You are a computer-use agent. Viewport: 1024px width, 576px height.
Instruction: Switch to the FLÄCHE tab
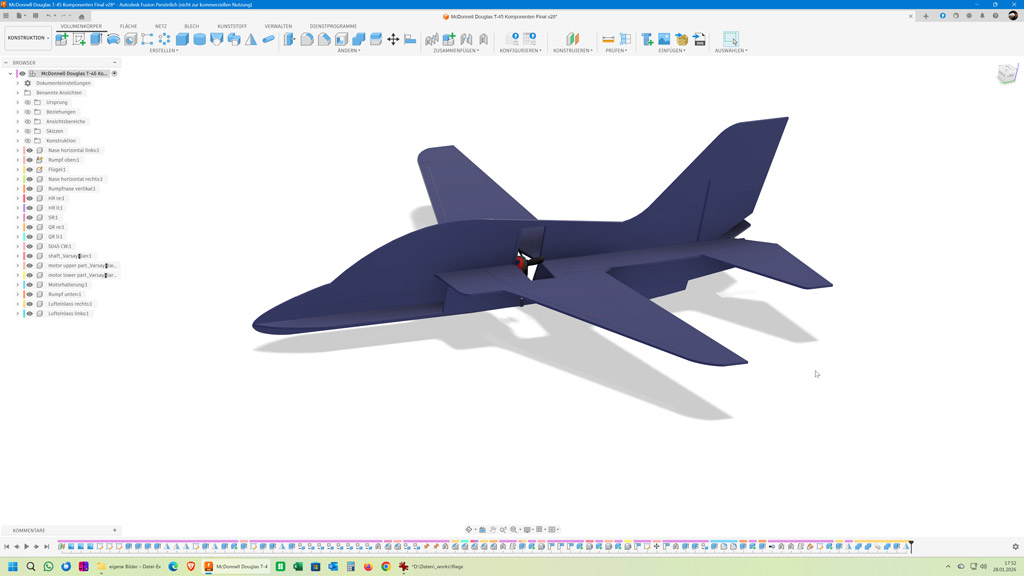128,26
